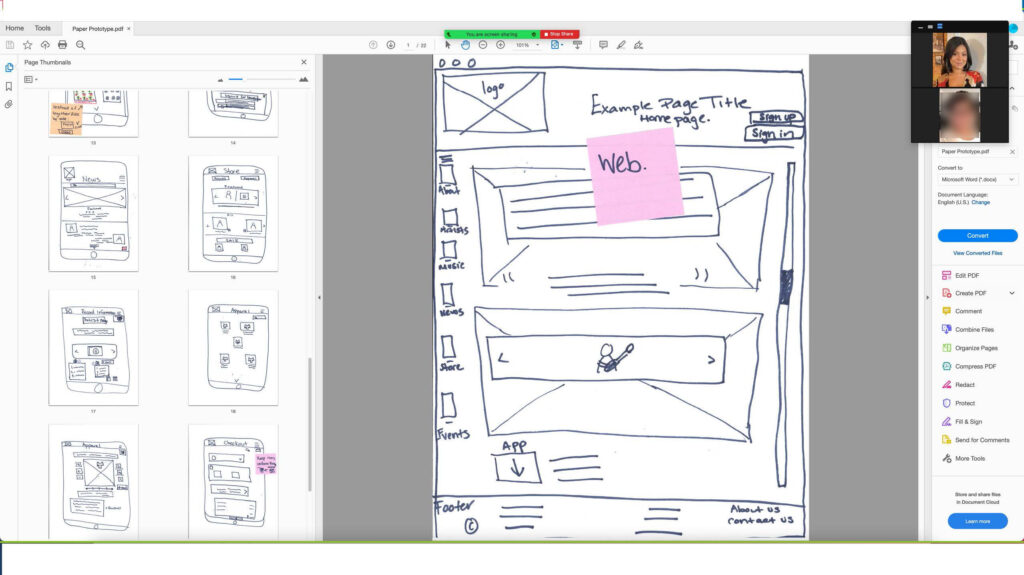The width and height of the screenshot is (1024, 575).
Task: Click Change document language link
Action: [980, 203]
